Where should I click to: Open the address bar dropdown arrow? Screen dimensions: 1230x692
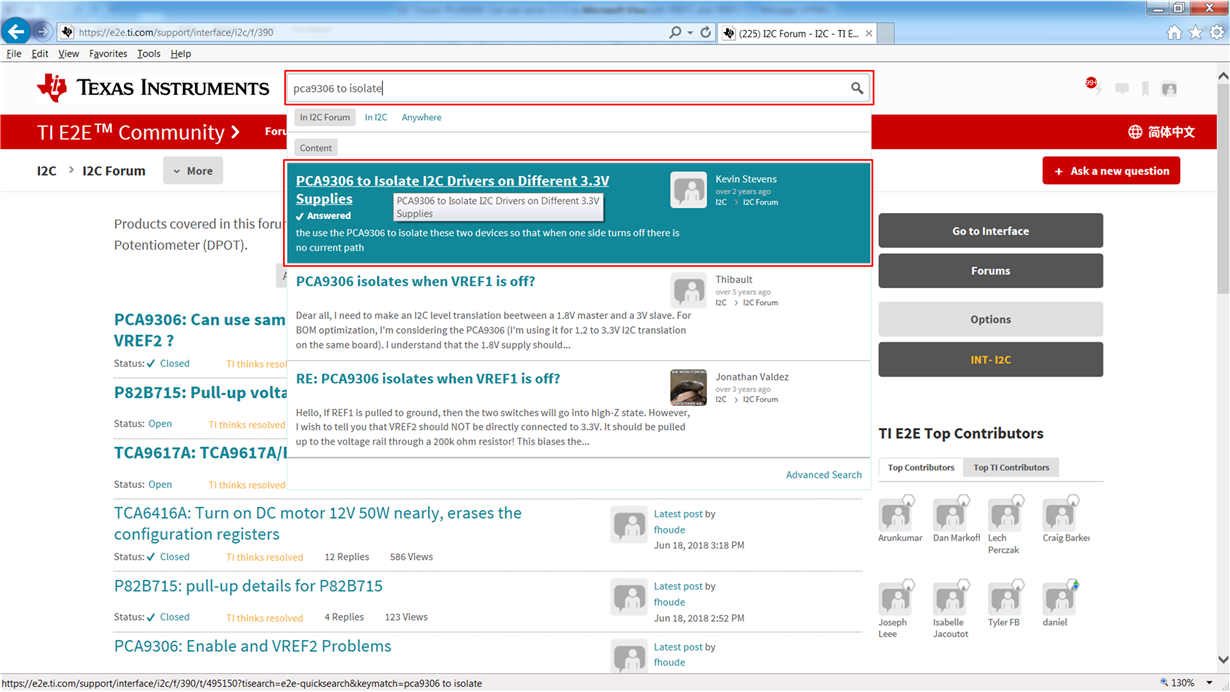(690, 33)
